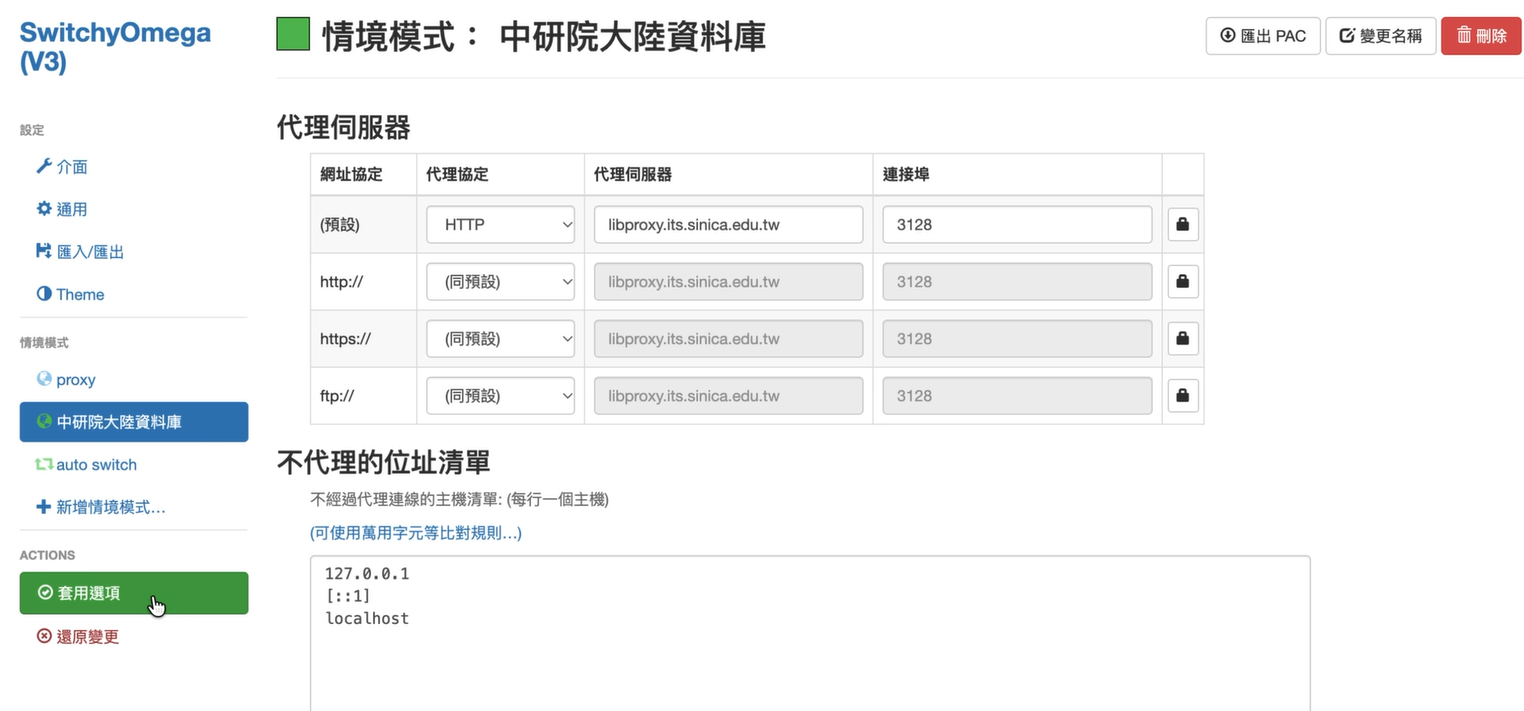Open the (預設) row protocol dropdown
1524x711 pixels.
pyautogui.click(x=500, y=225)
